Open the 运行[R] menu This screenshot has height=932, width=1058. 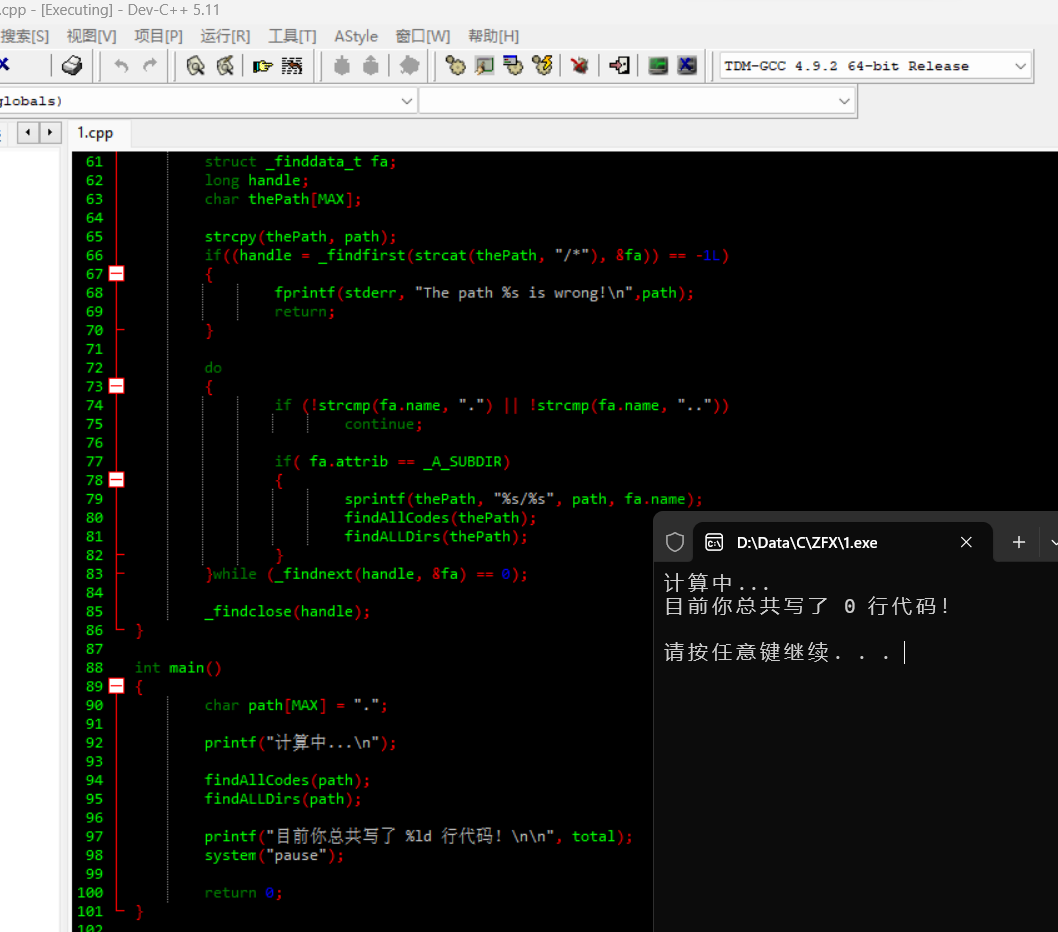pos(225,36)
